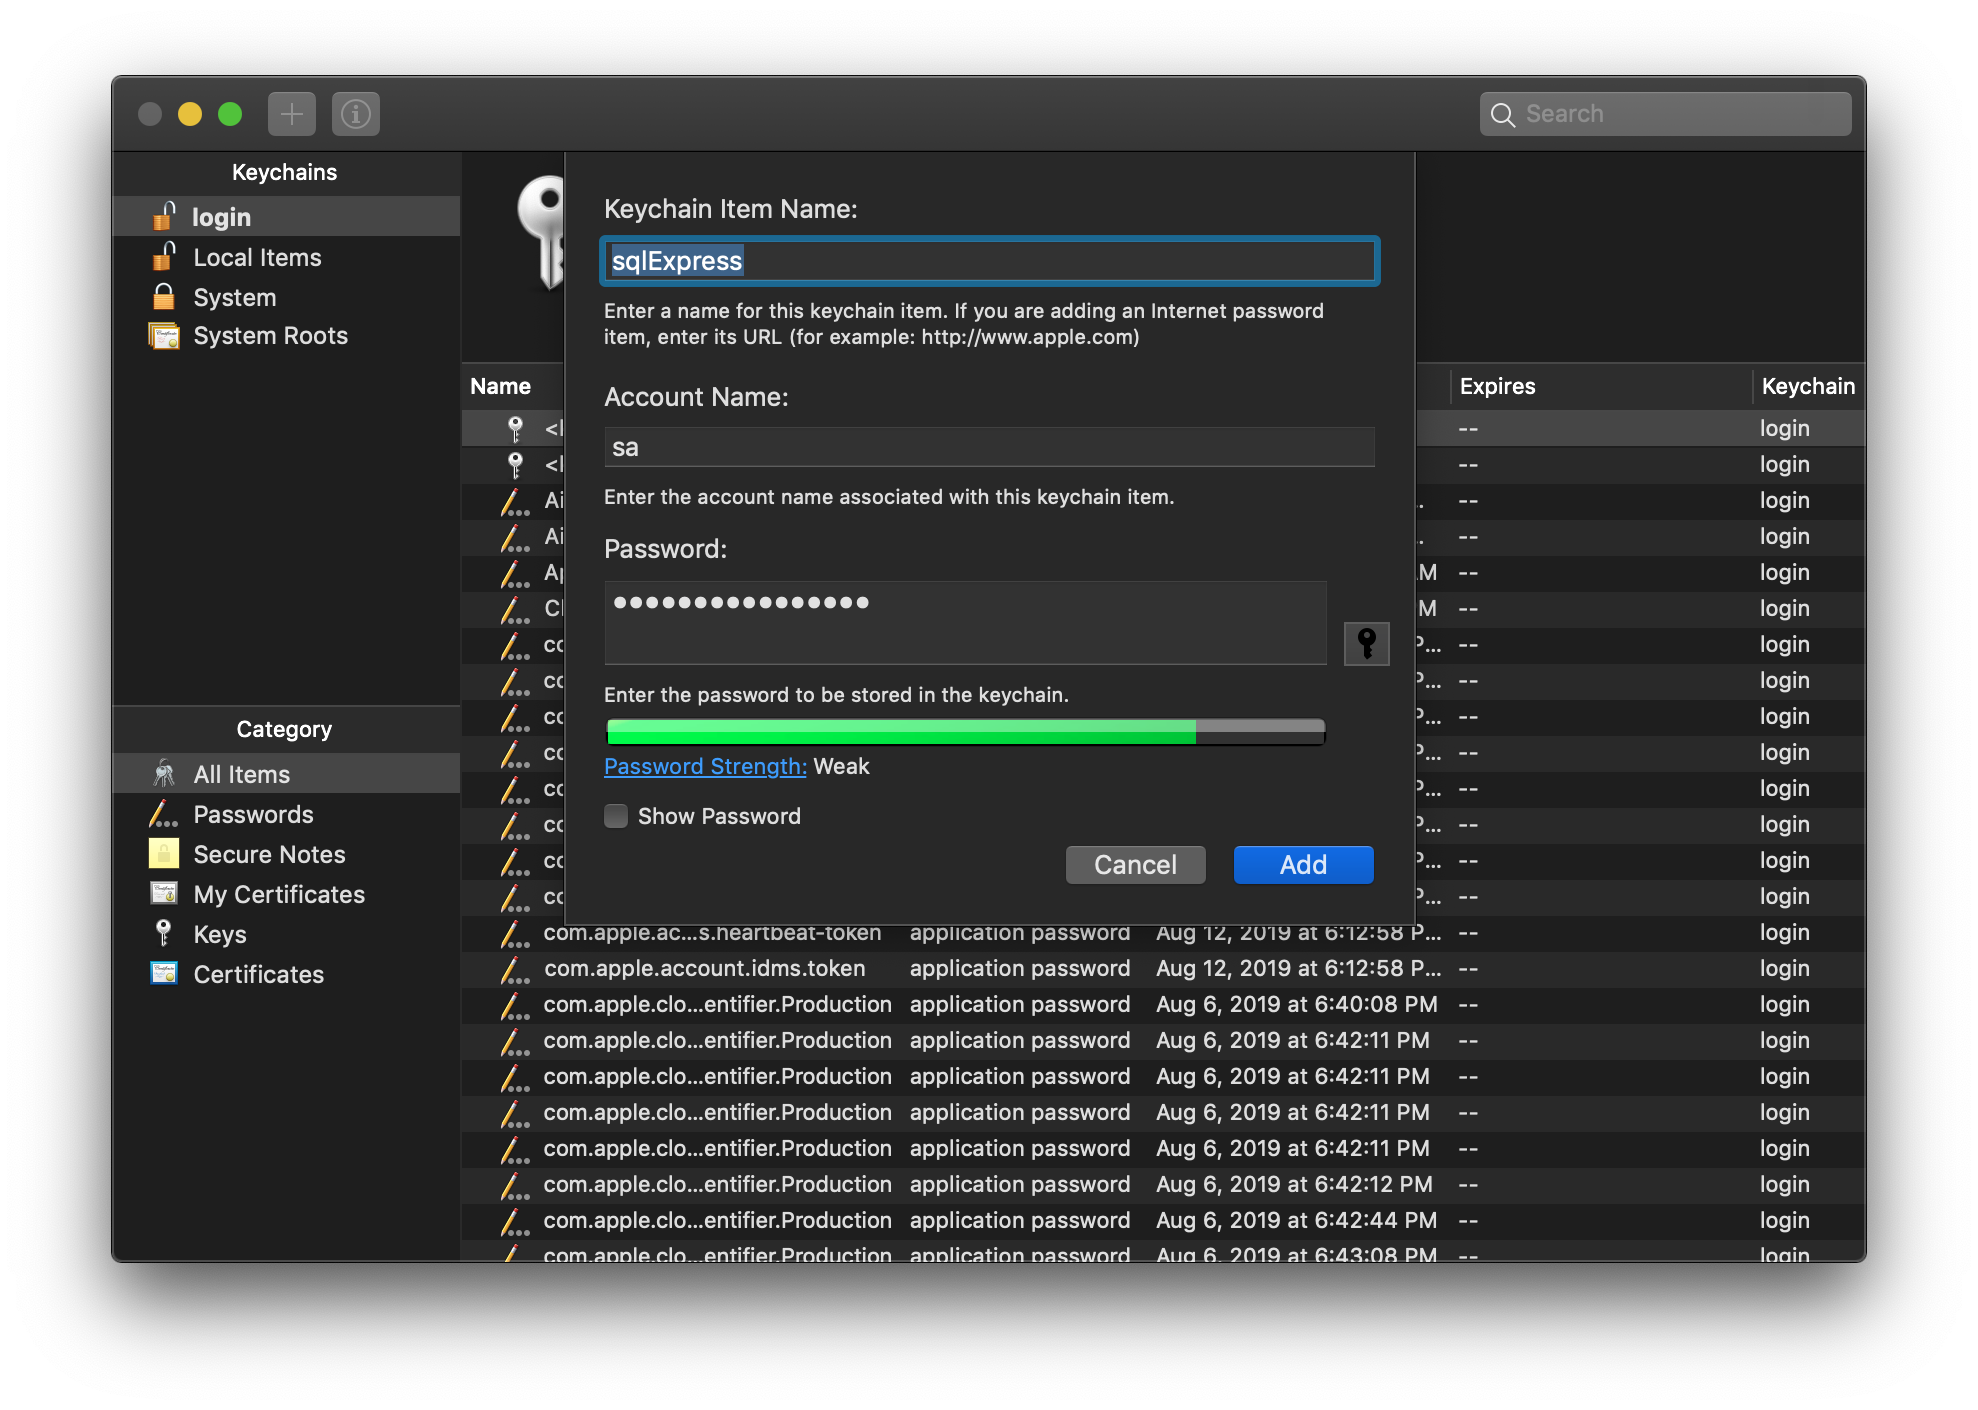Click the Account Name field
This screenshot has width=1978, height=1410.
click(988, 447)
